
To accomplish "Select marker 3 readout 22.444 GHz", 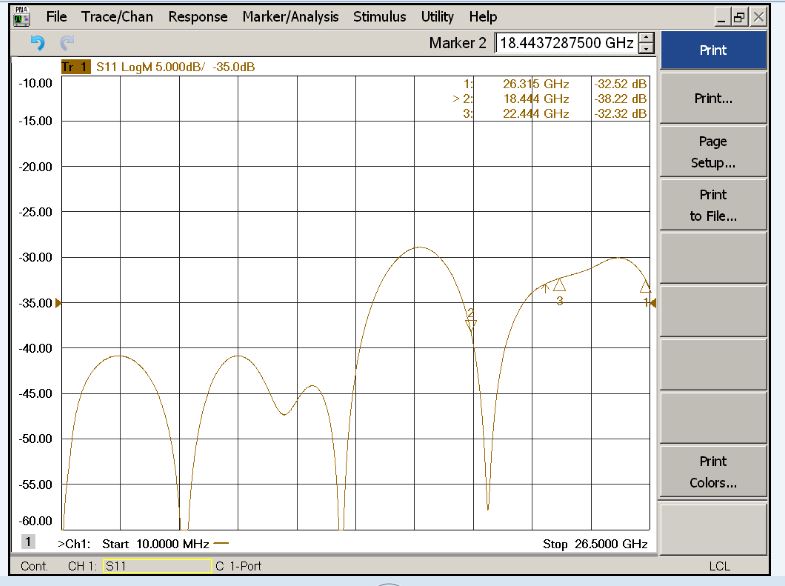I will pos(536,114).
